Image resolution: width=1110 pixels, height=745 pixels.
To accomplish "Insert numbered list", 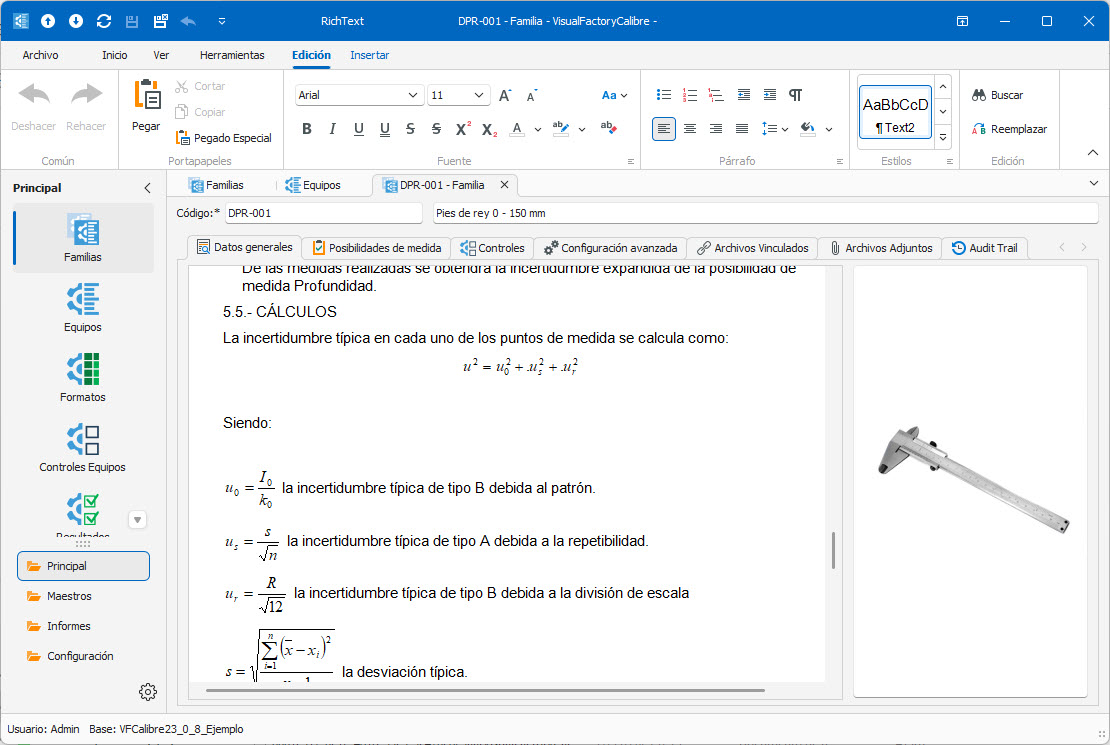I will [x=690, y=95].
